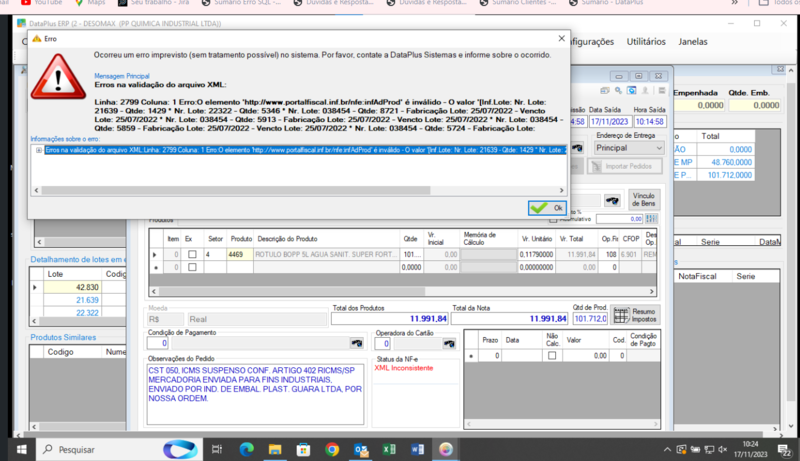Click the row selector arrow for product 4469
Image resolution: width=800 pixels, height=461 pixels.
pos(155,254)
